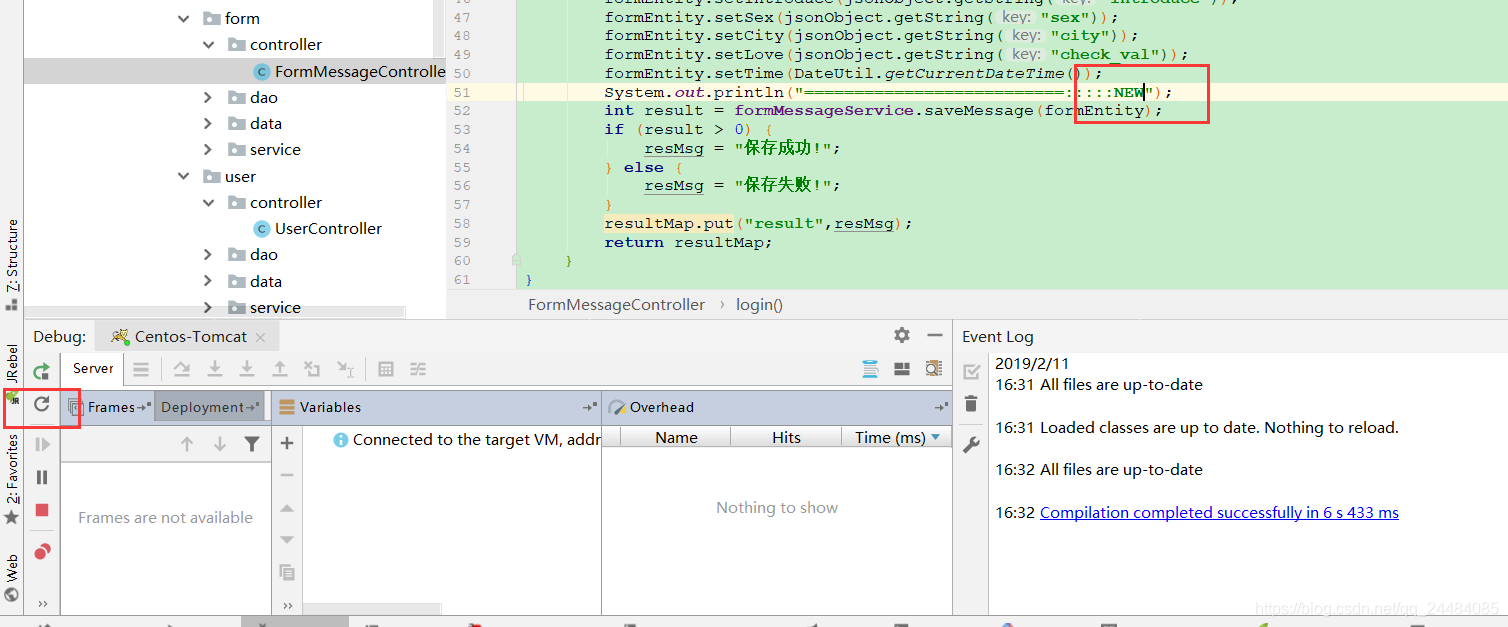The width and height of the screenshot is (1508, 627).
Task: Show more vertical debug toolbar actions chevron
Action: click(x=42, y=604)
